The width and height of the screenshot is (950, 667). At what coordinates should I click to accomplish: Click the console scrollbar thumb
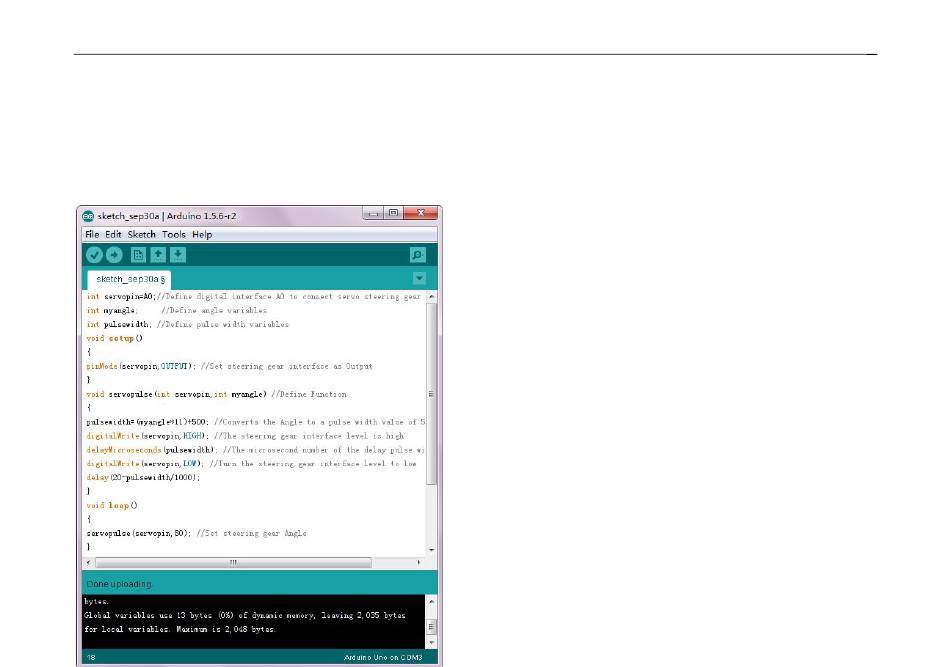431,626
